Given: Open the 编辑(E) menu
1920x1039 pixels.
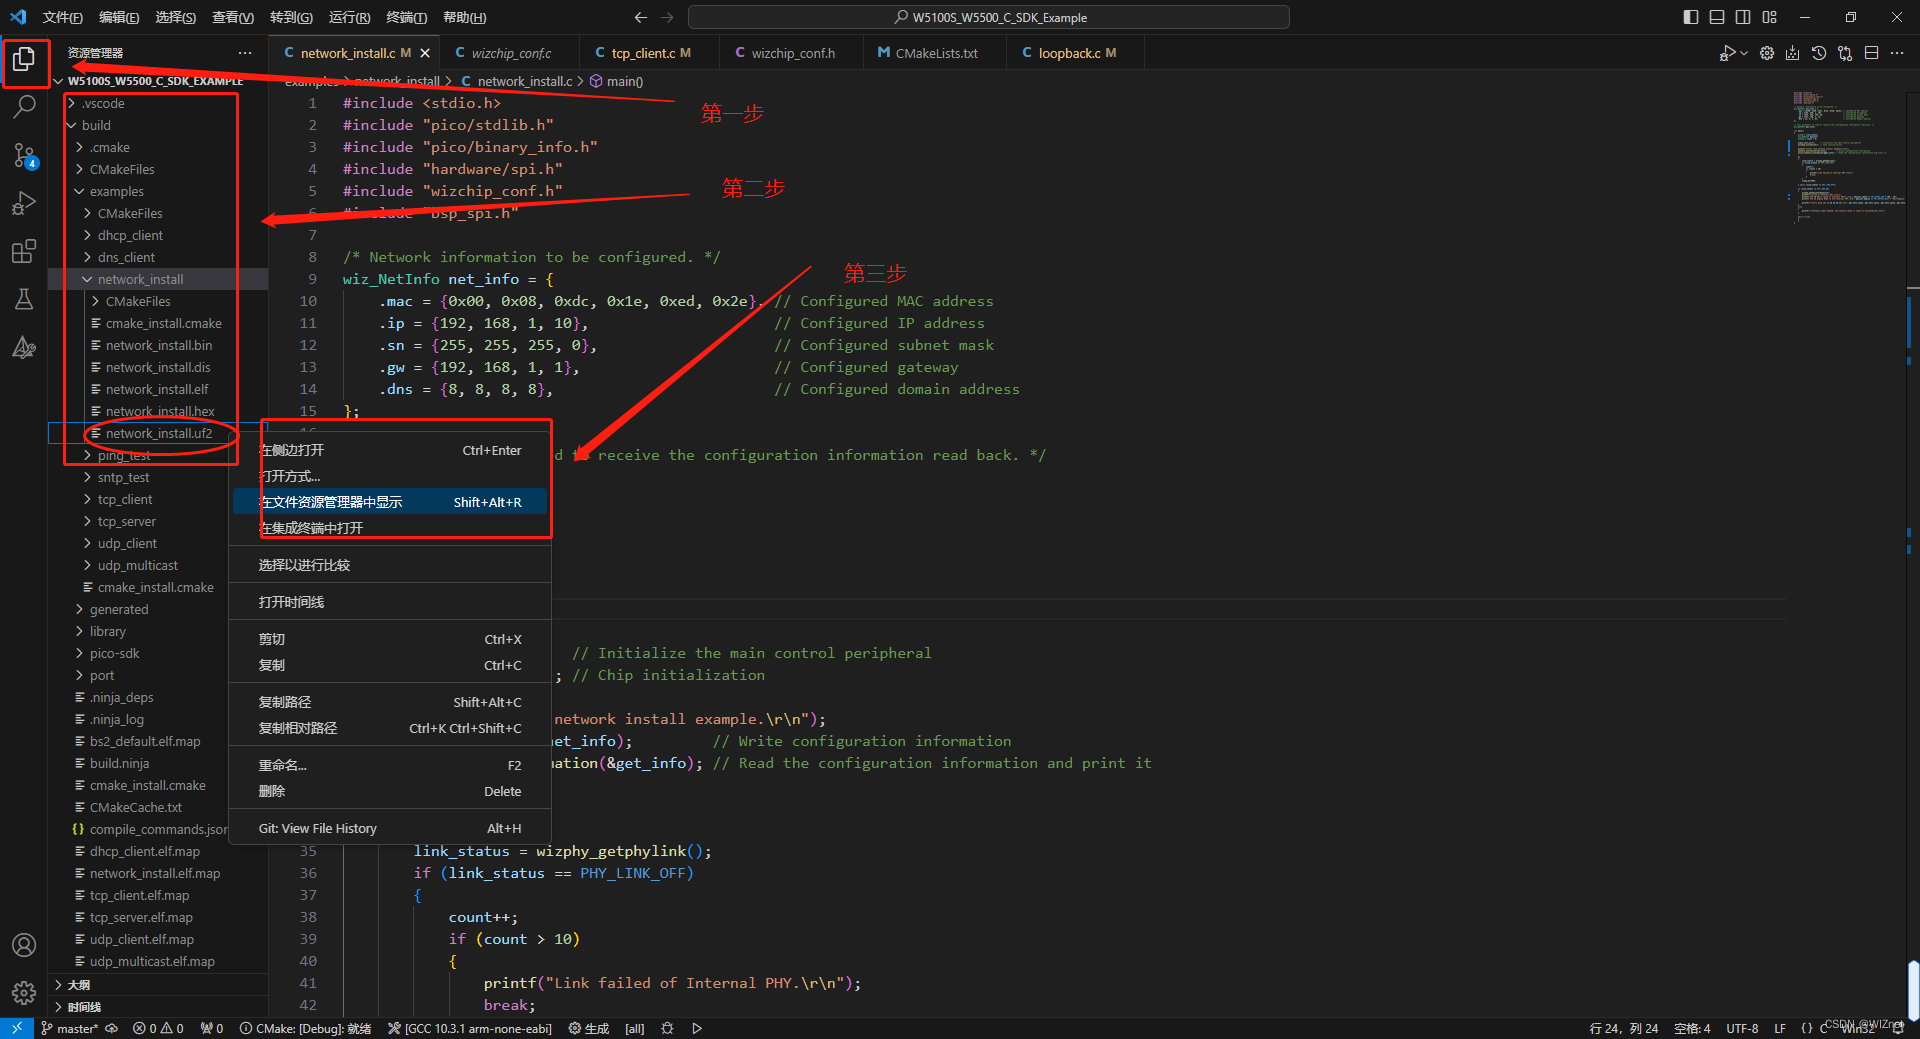Looking at the screenshot, I should click(119, 17).
